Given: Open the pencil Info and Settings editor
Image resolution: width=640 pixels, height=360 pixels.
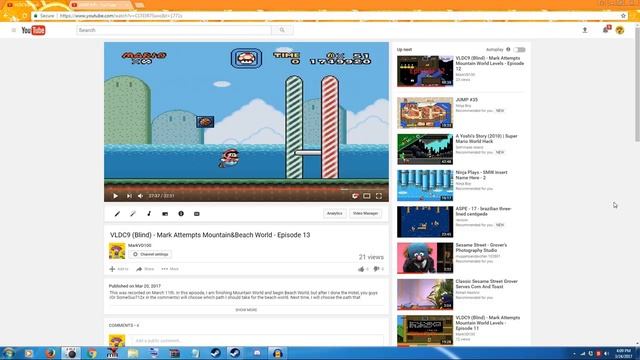Looking at the screenshot, I should 117,213.
